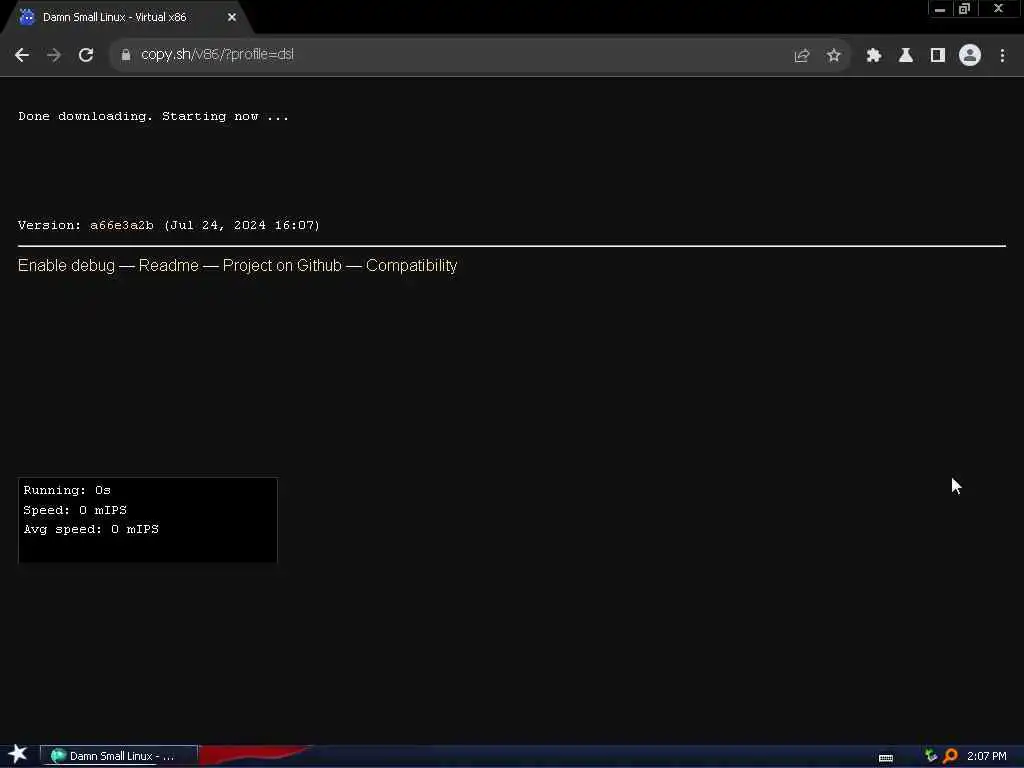The image size is (1024, 768).
Task: Reload the copy.sh page
Action: [x=86, y=55]
